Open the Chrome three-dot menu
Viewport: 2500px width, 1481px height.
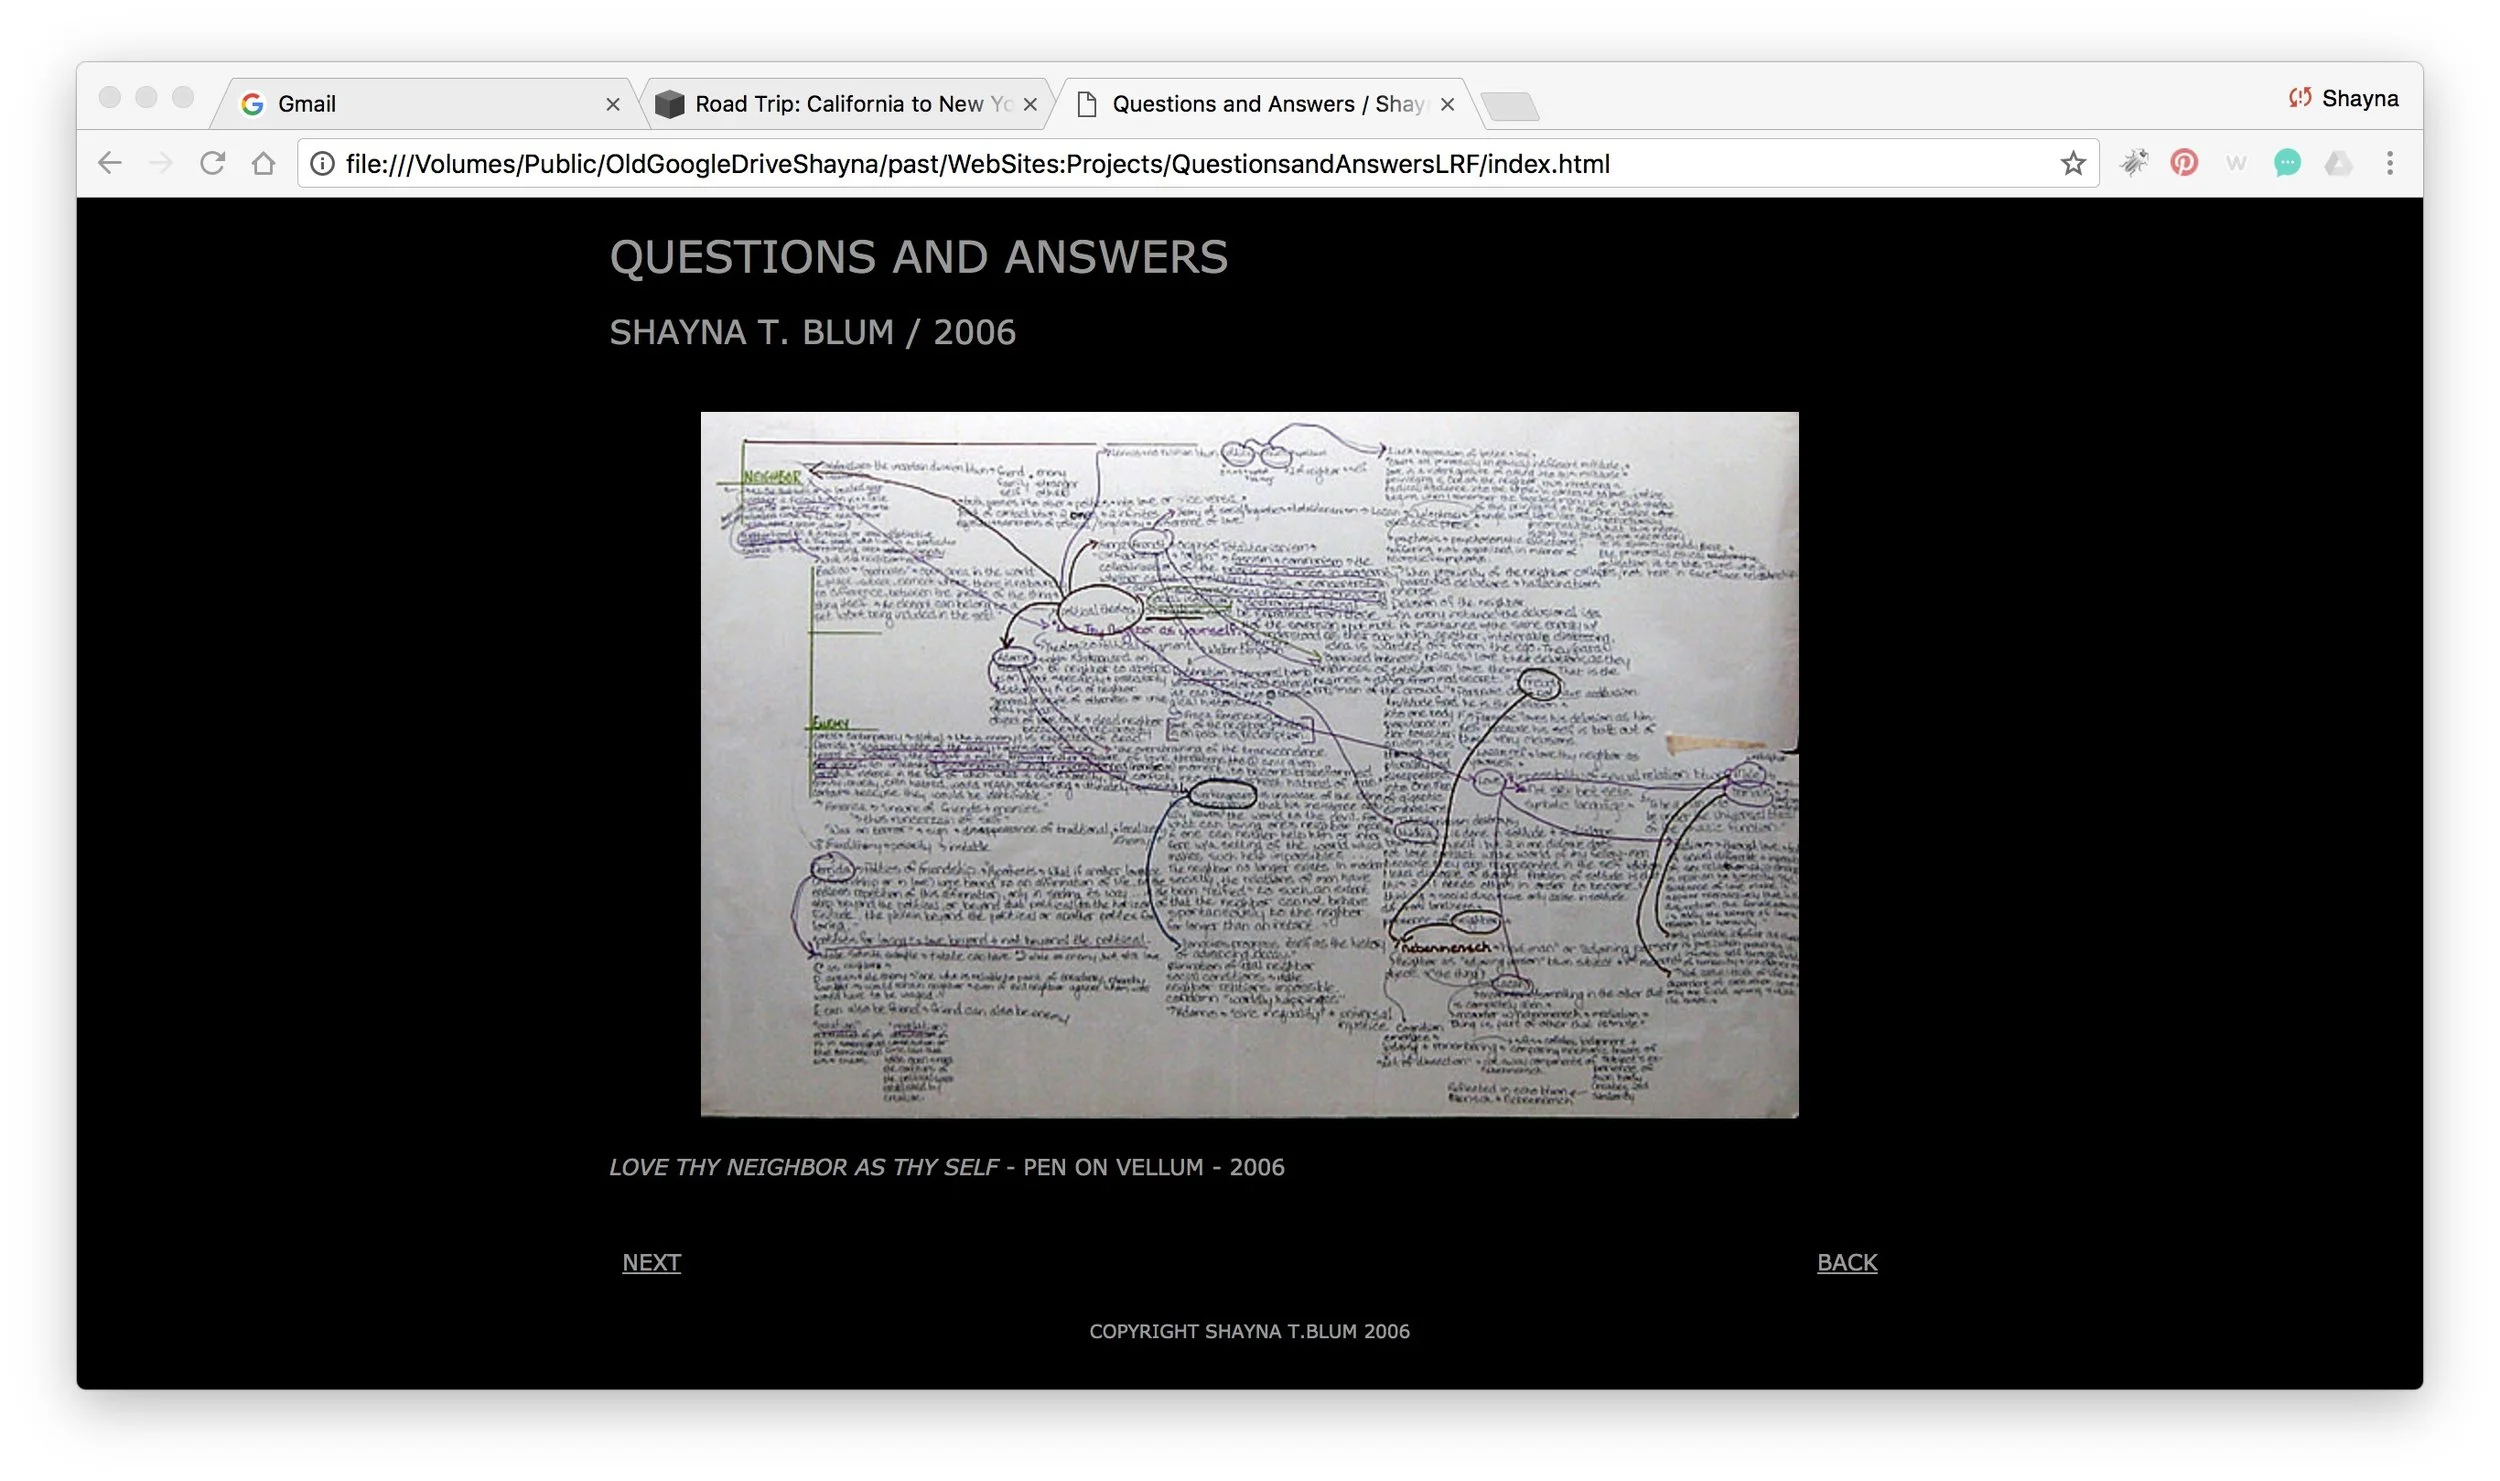click(2389, 163)
